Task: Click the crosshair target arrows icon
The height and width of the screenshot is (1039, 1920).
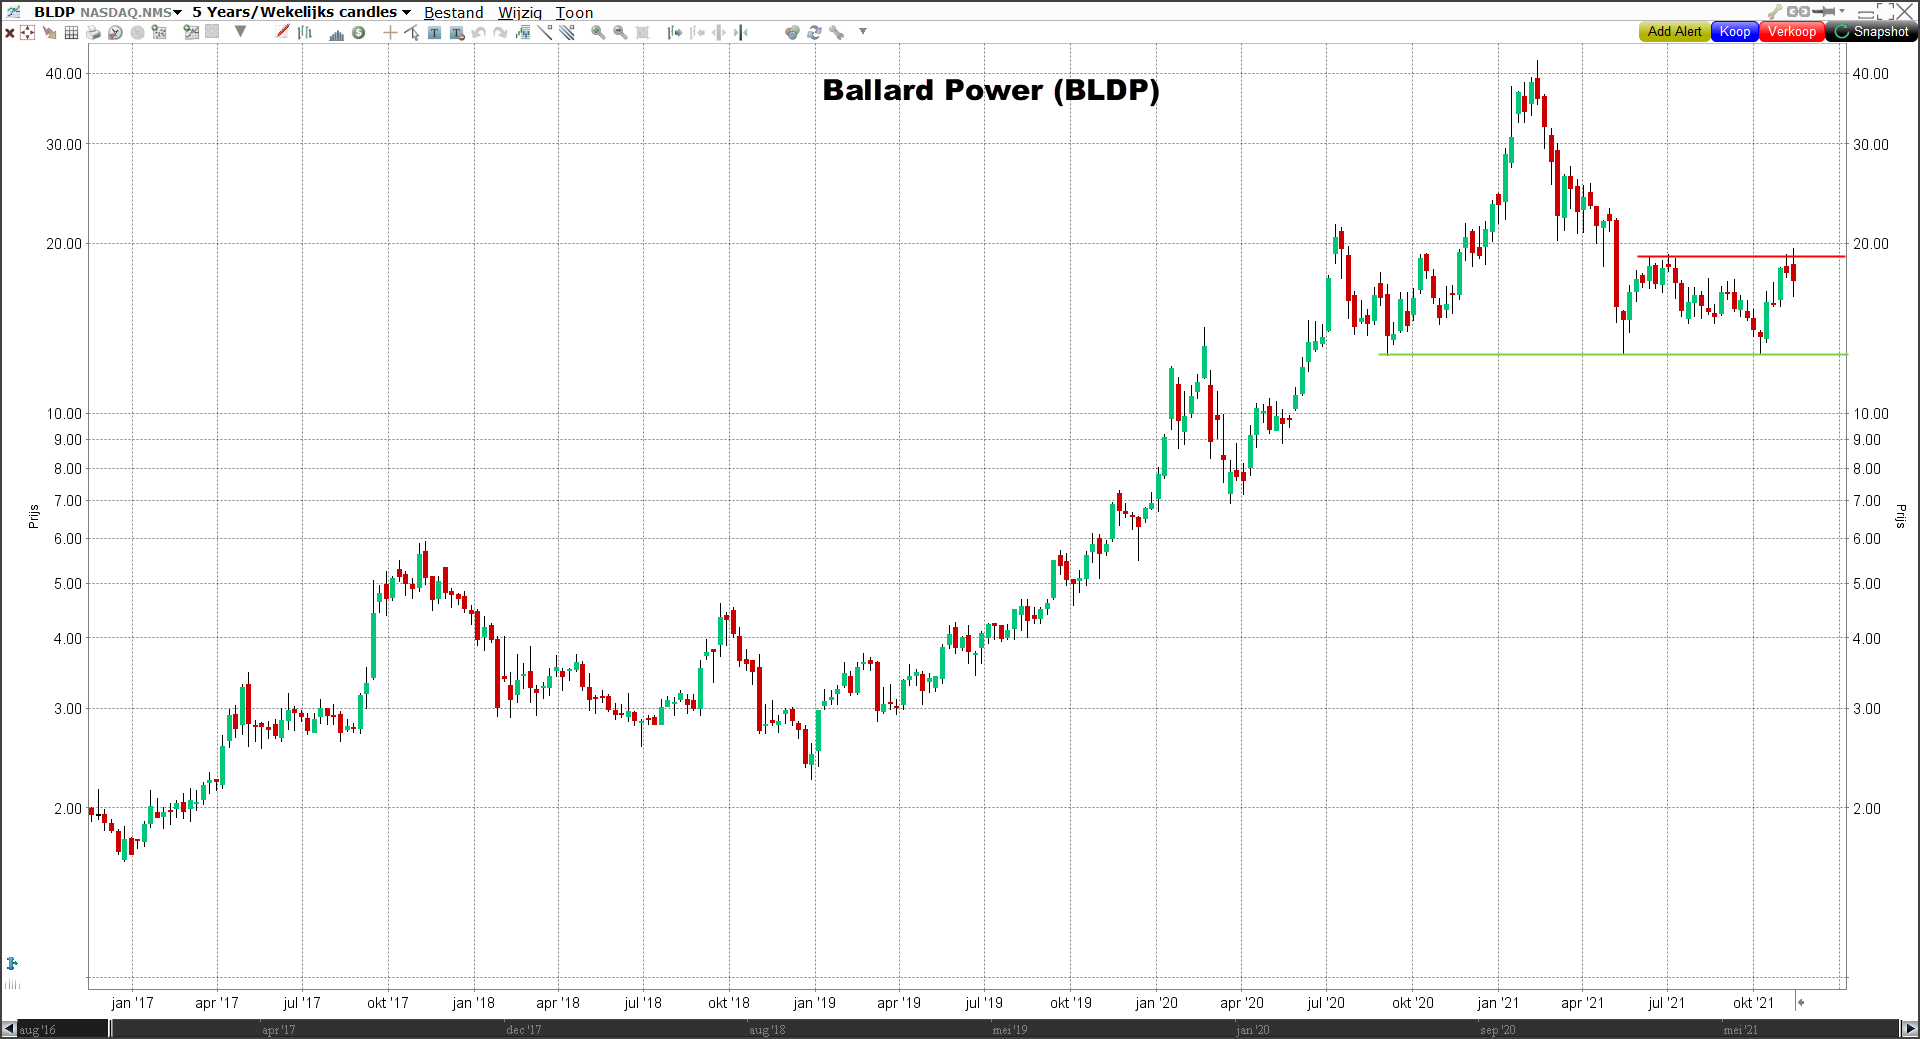Action: pos(27,32)
